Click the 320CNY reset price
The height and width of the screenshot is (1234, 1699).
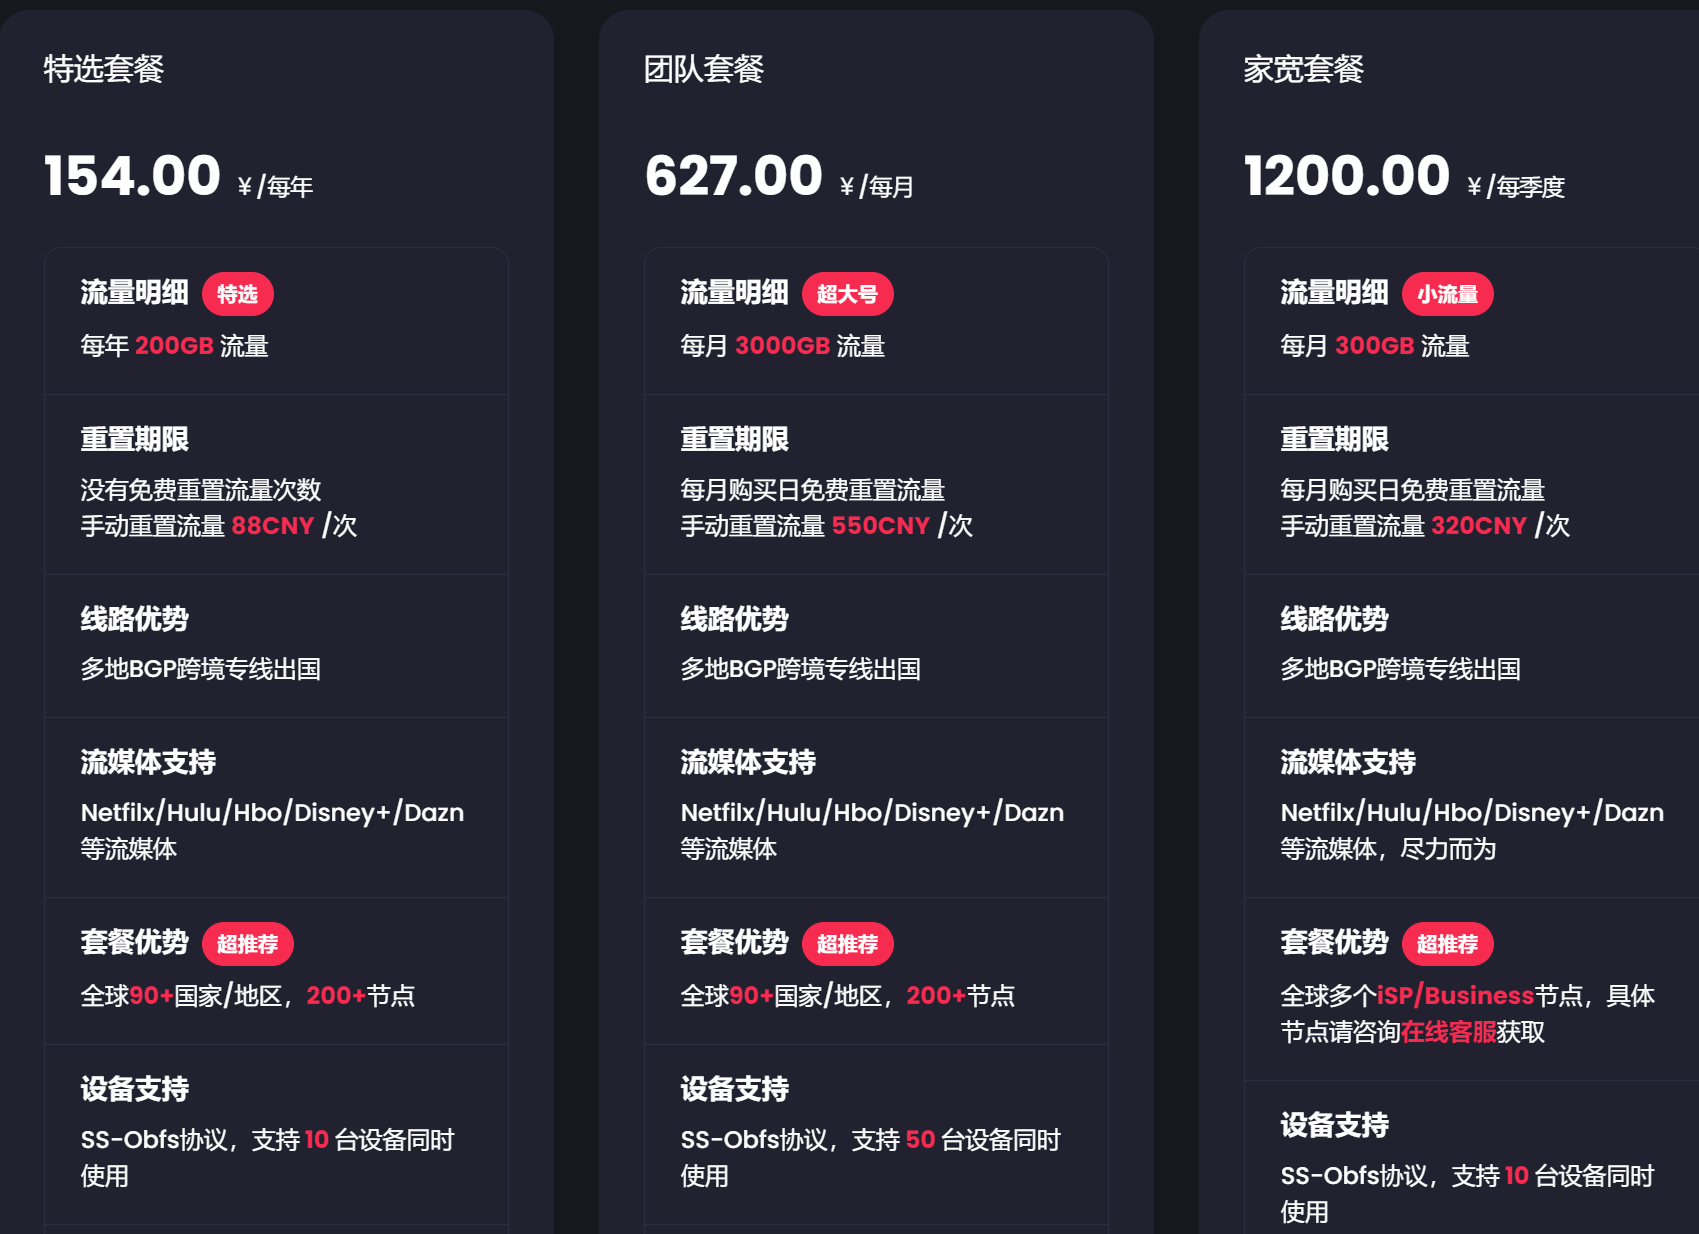(x=1479, y=526)
